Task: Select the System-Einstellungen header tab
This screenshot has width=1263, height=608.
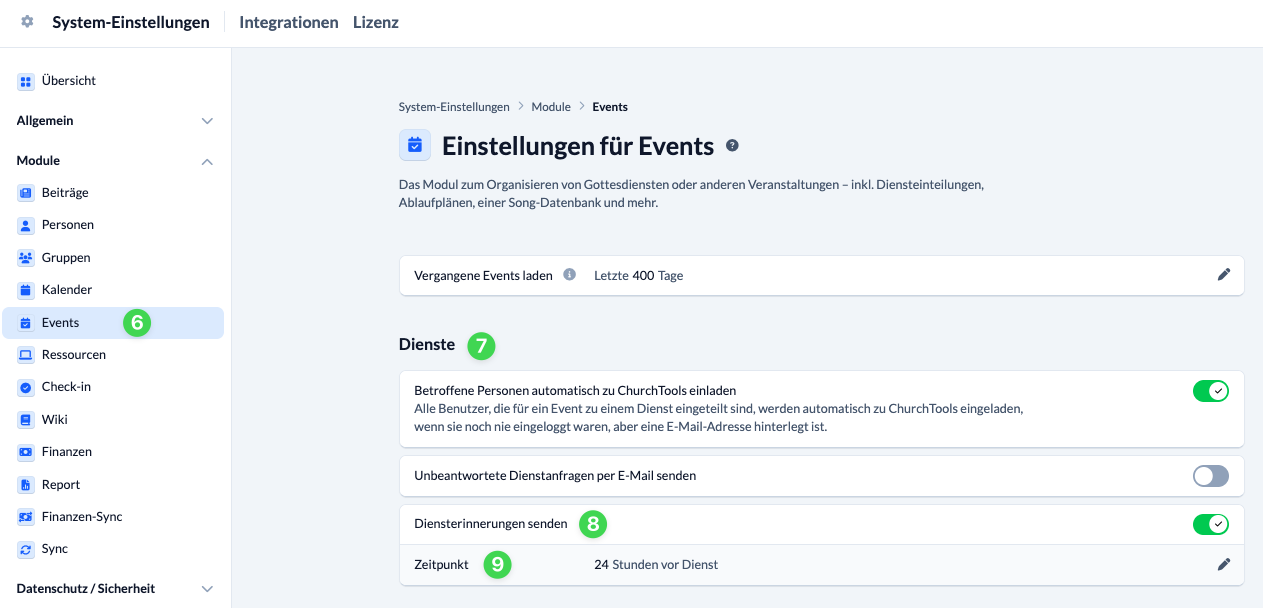Action: pyautogui.click(x=131, y=22)
